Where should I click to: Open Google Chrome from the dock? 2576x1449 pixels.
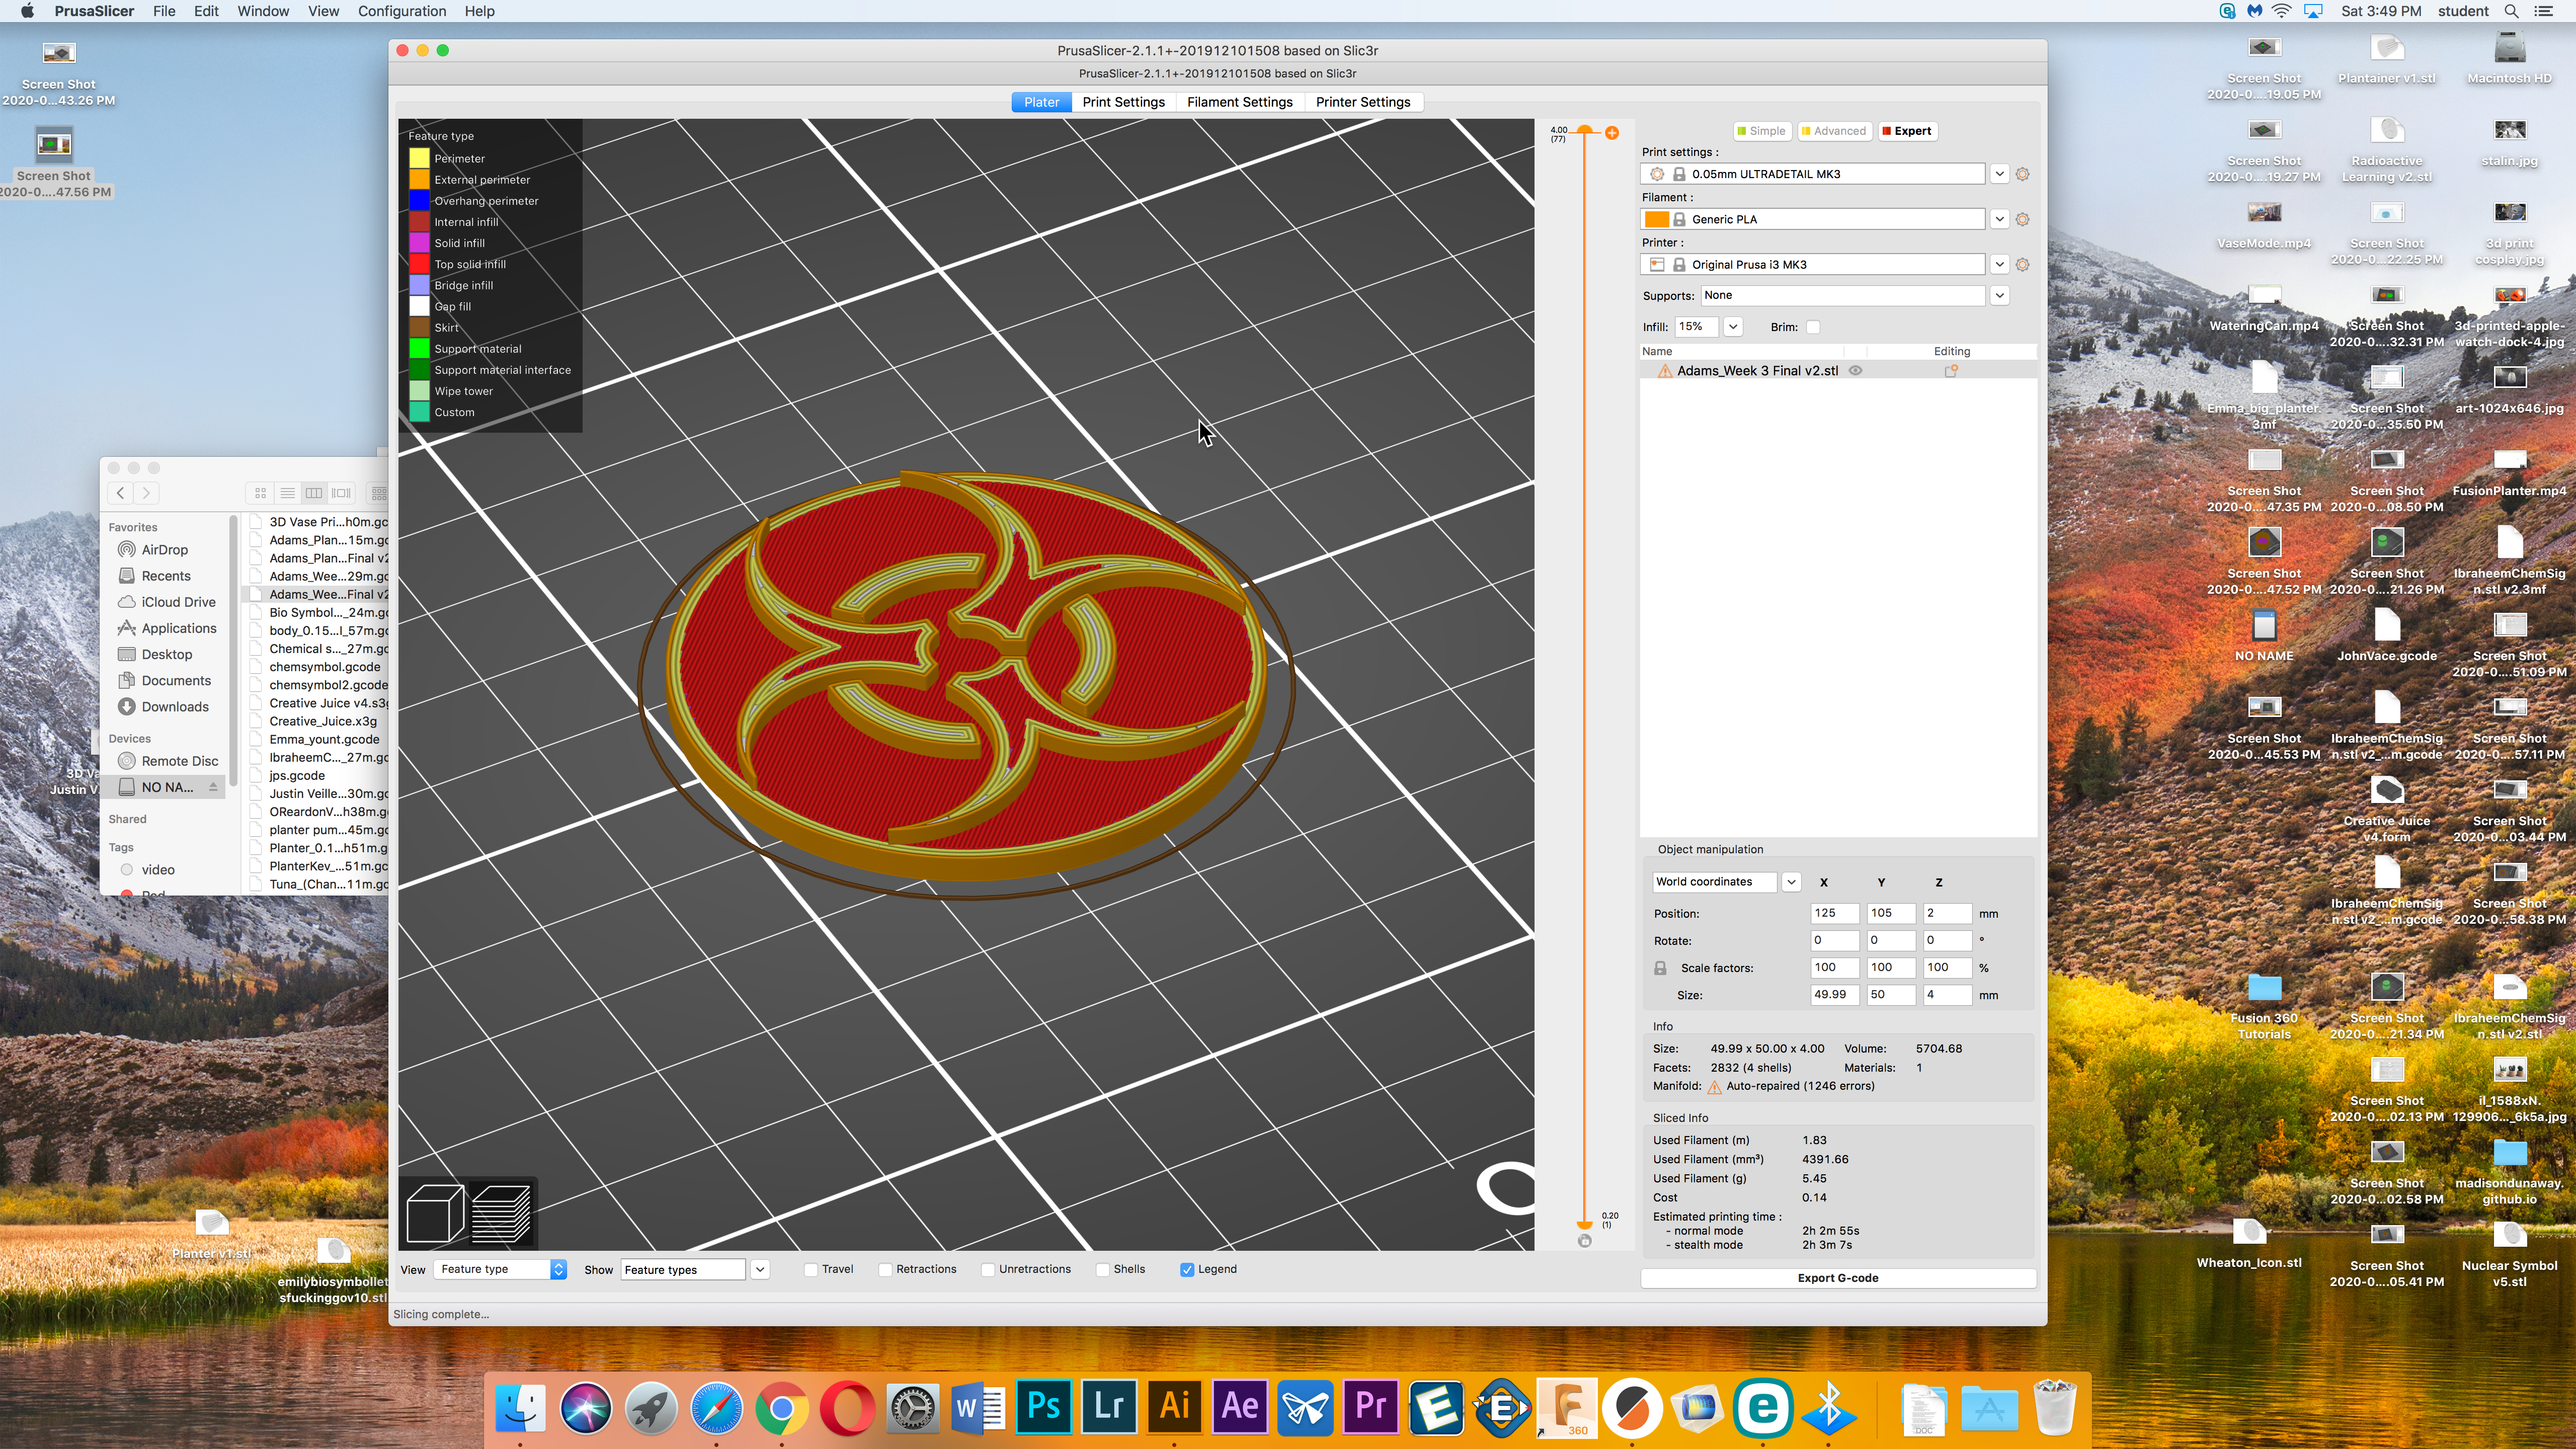coord(782,1408)
